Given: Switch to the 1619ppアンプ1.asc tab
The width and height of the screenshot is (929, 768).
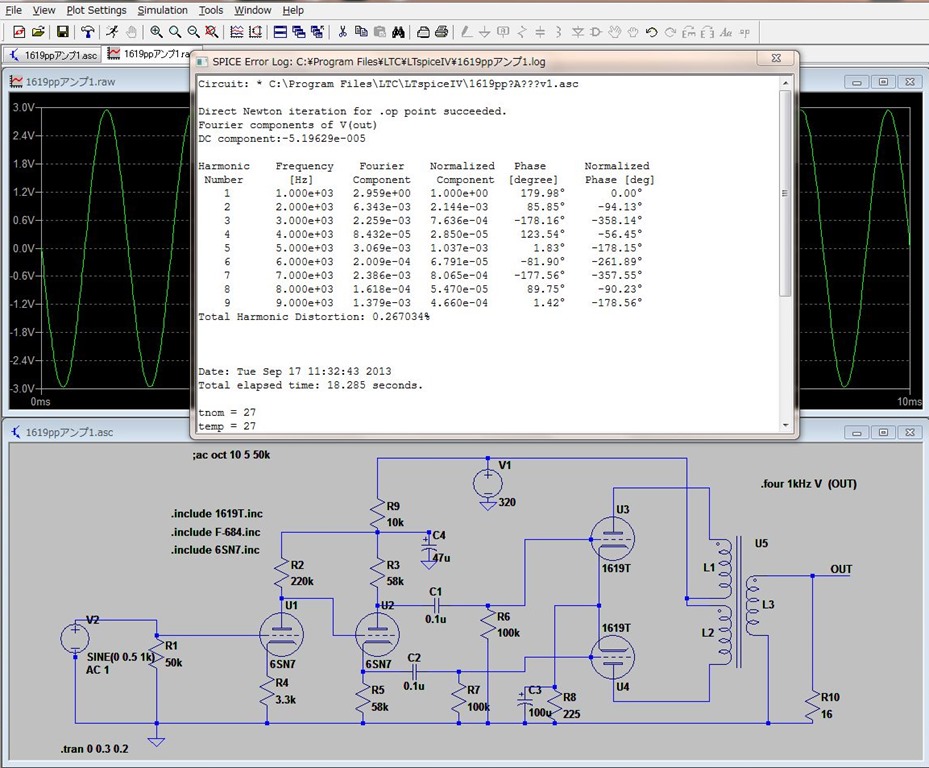Looking at the screenshot, I should 52,54.
